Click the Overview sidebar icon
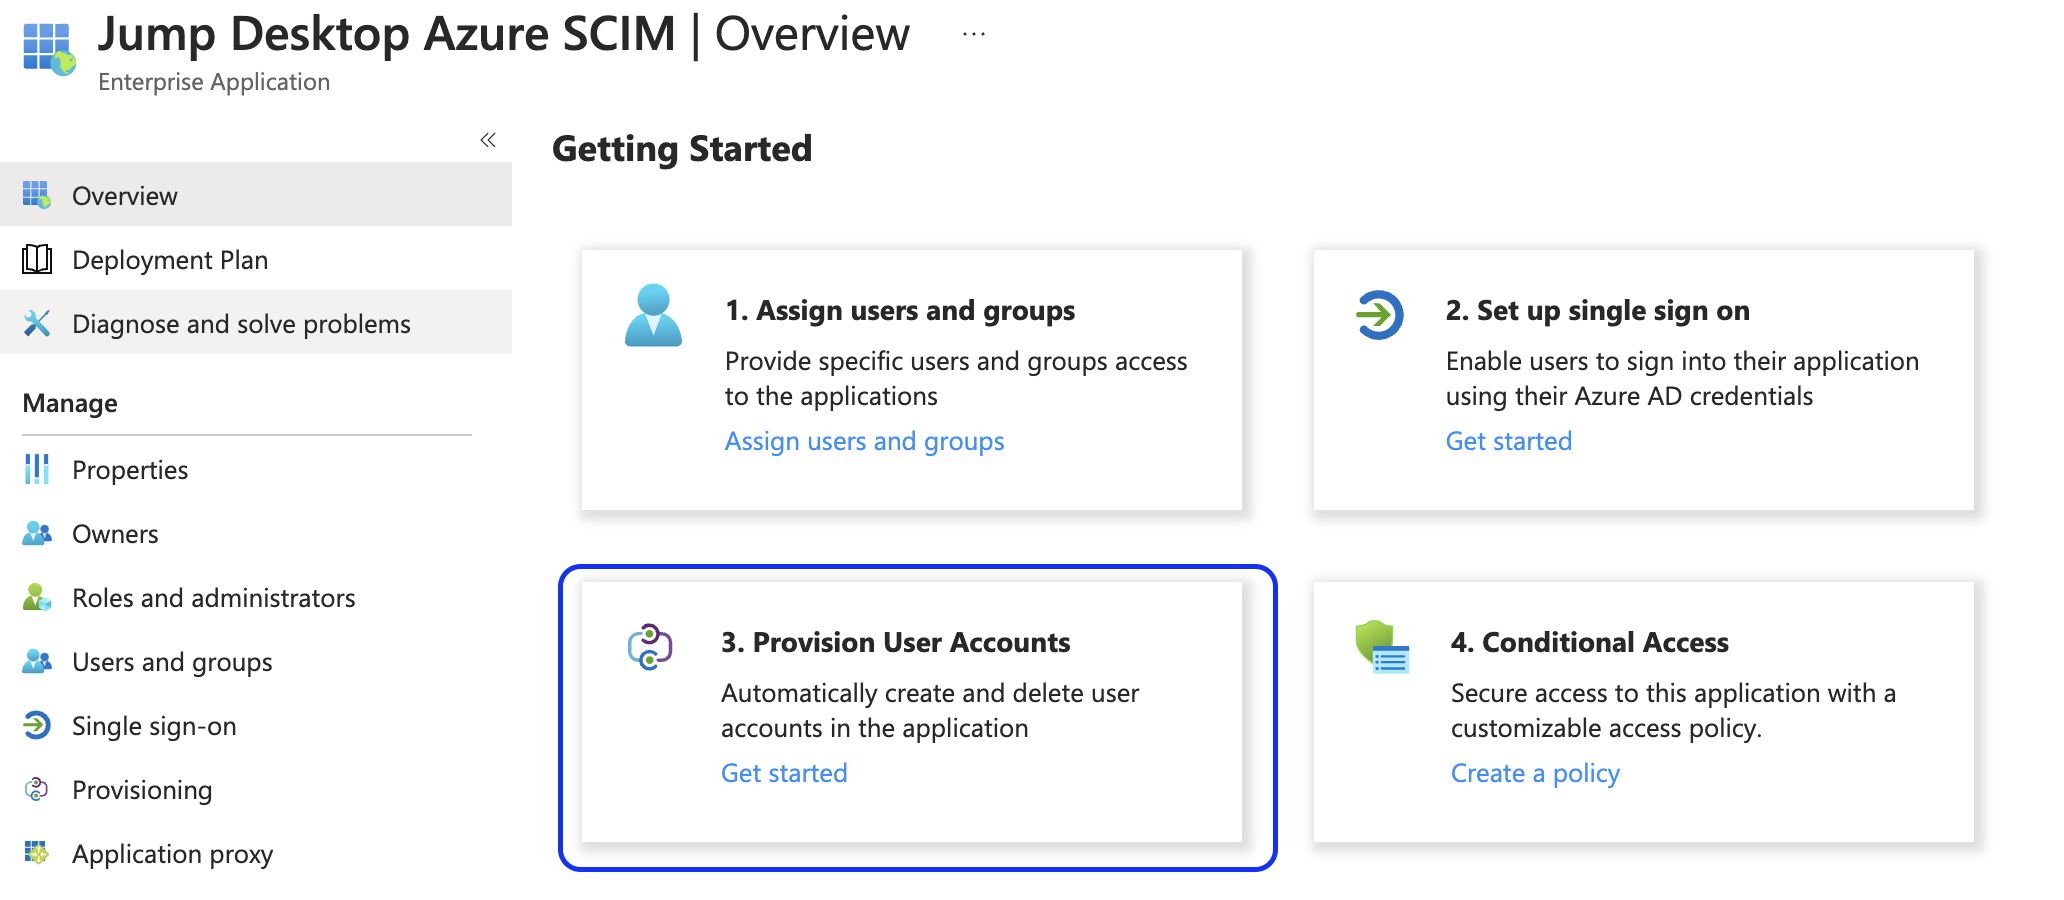 pos(37,195)
